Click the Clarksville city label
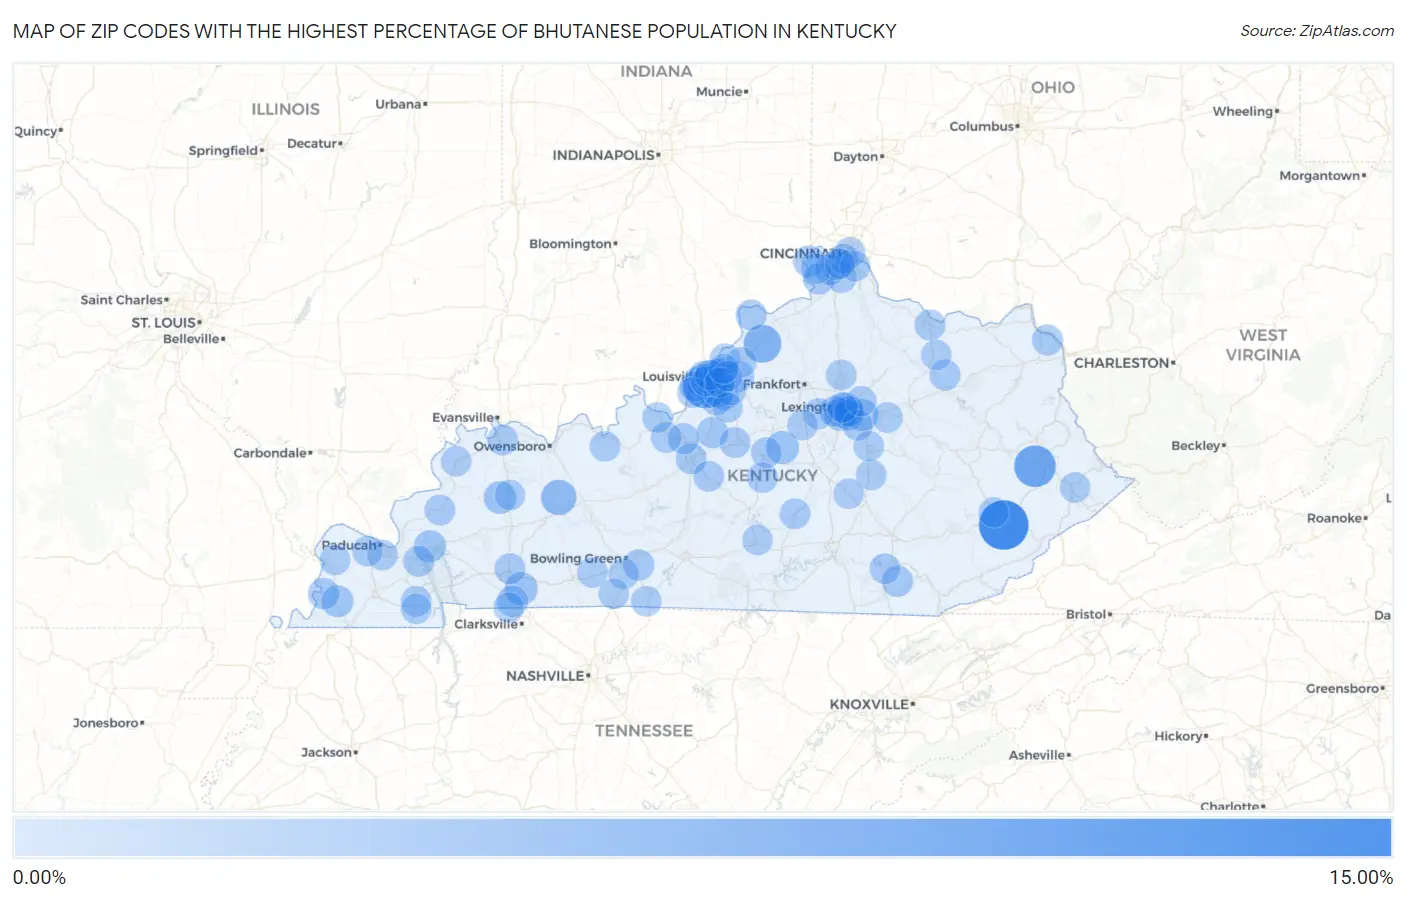The height and width of the screenshot is (899, 1406). click(486, 624)
